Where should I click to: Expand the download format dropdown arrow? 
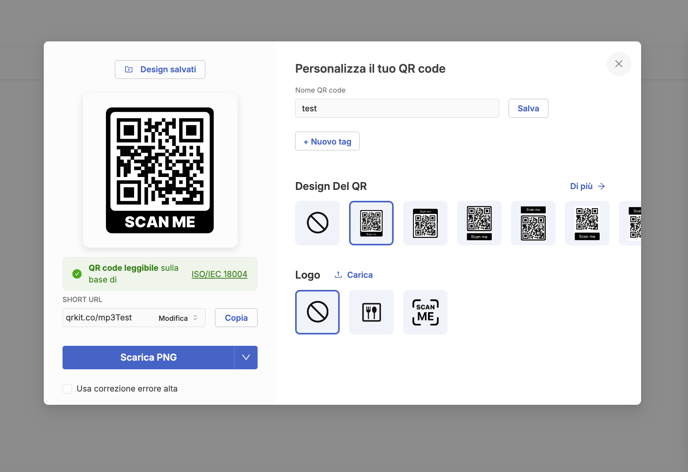click(x=246, y=358)
